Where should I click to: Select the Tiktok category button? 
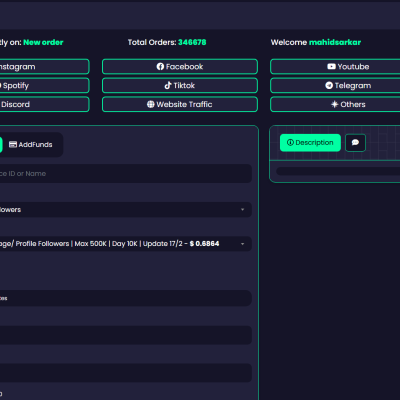[180, 86]
